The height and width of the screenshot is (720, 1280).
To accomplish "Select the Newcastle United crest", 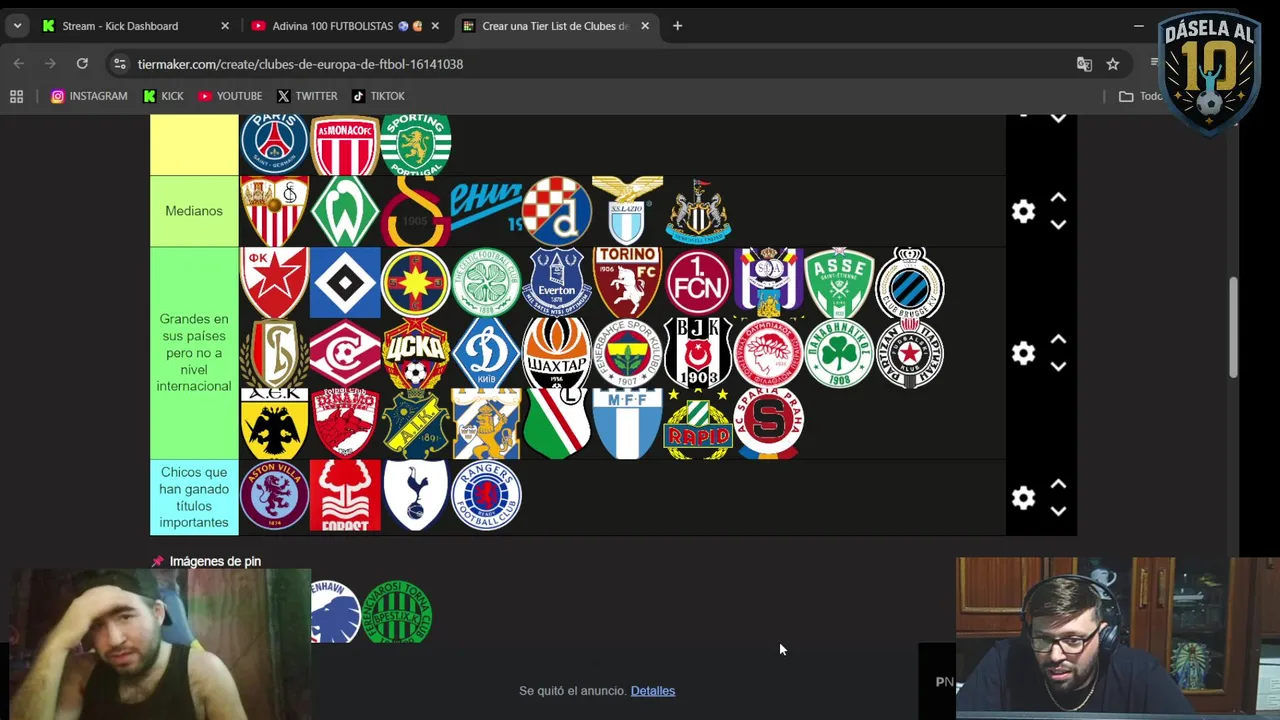I will [698, 211].
